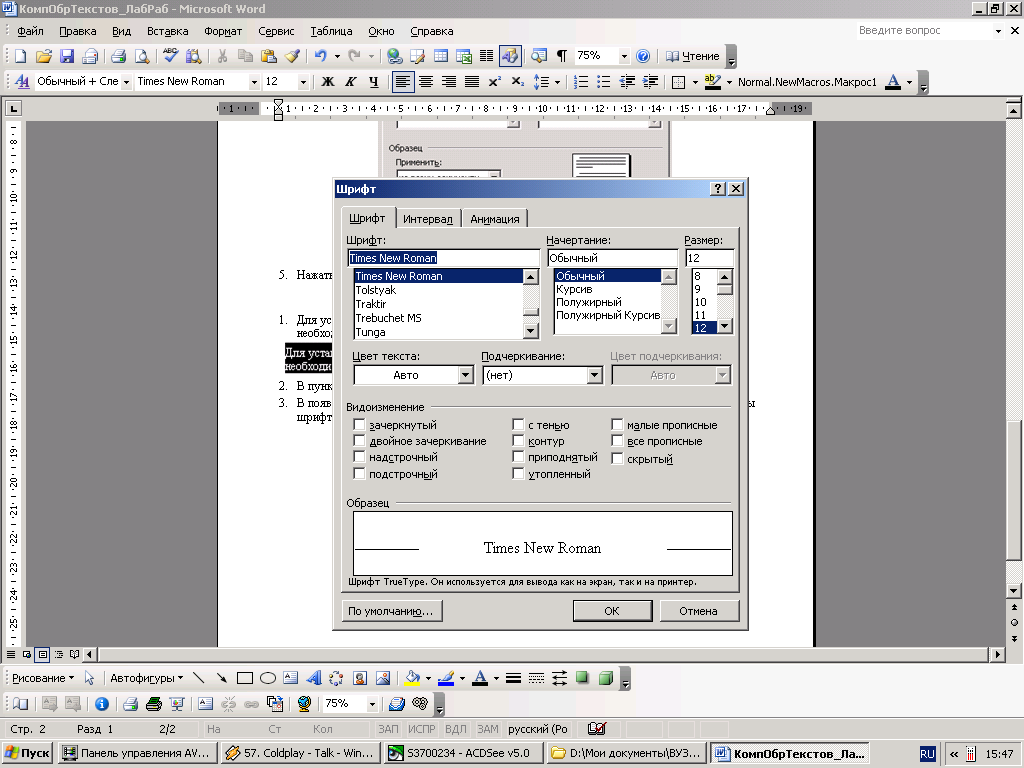Open the Файл menu
The height and width of the screenshot is (768, 1024).
[x=30, y=31]
